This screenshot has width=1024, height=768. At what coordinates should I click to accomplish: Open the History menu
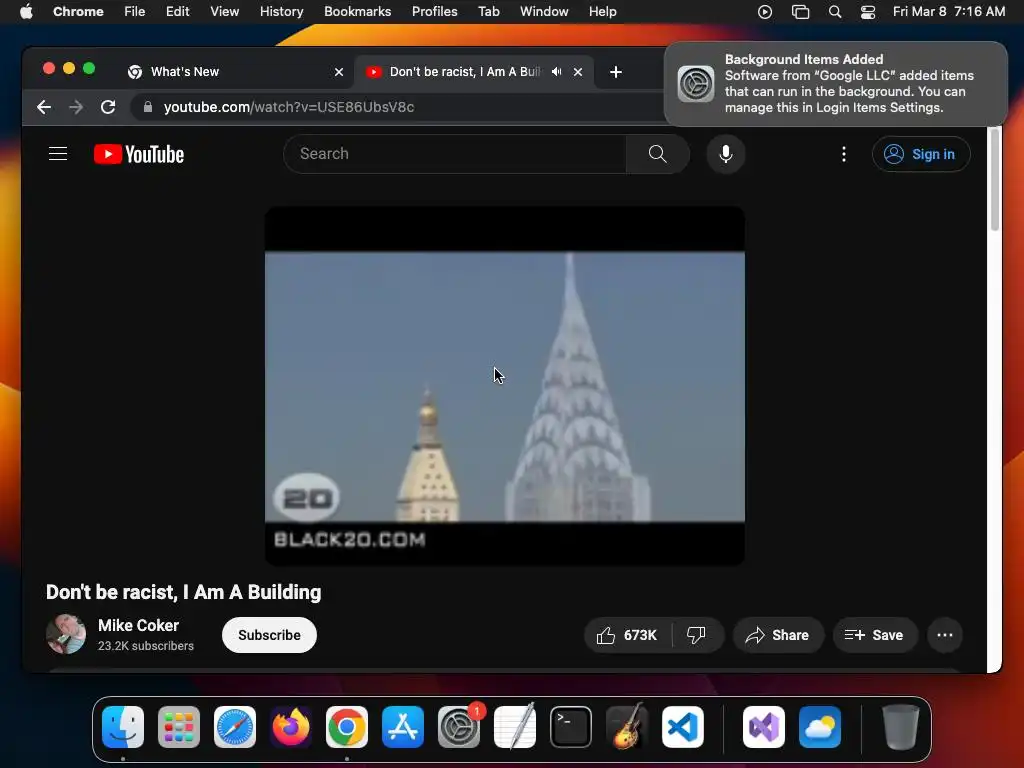(281, 12)
